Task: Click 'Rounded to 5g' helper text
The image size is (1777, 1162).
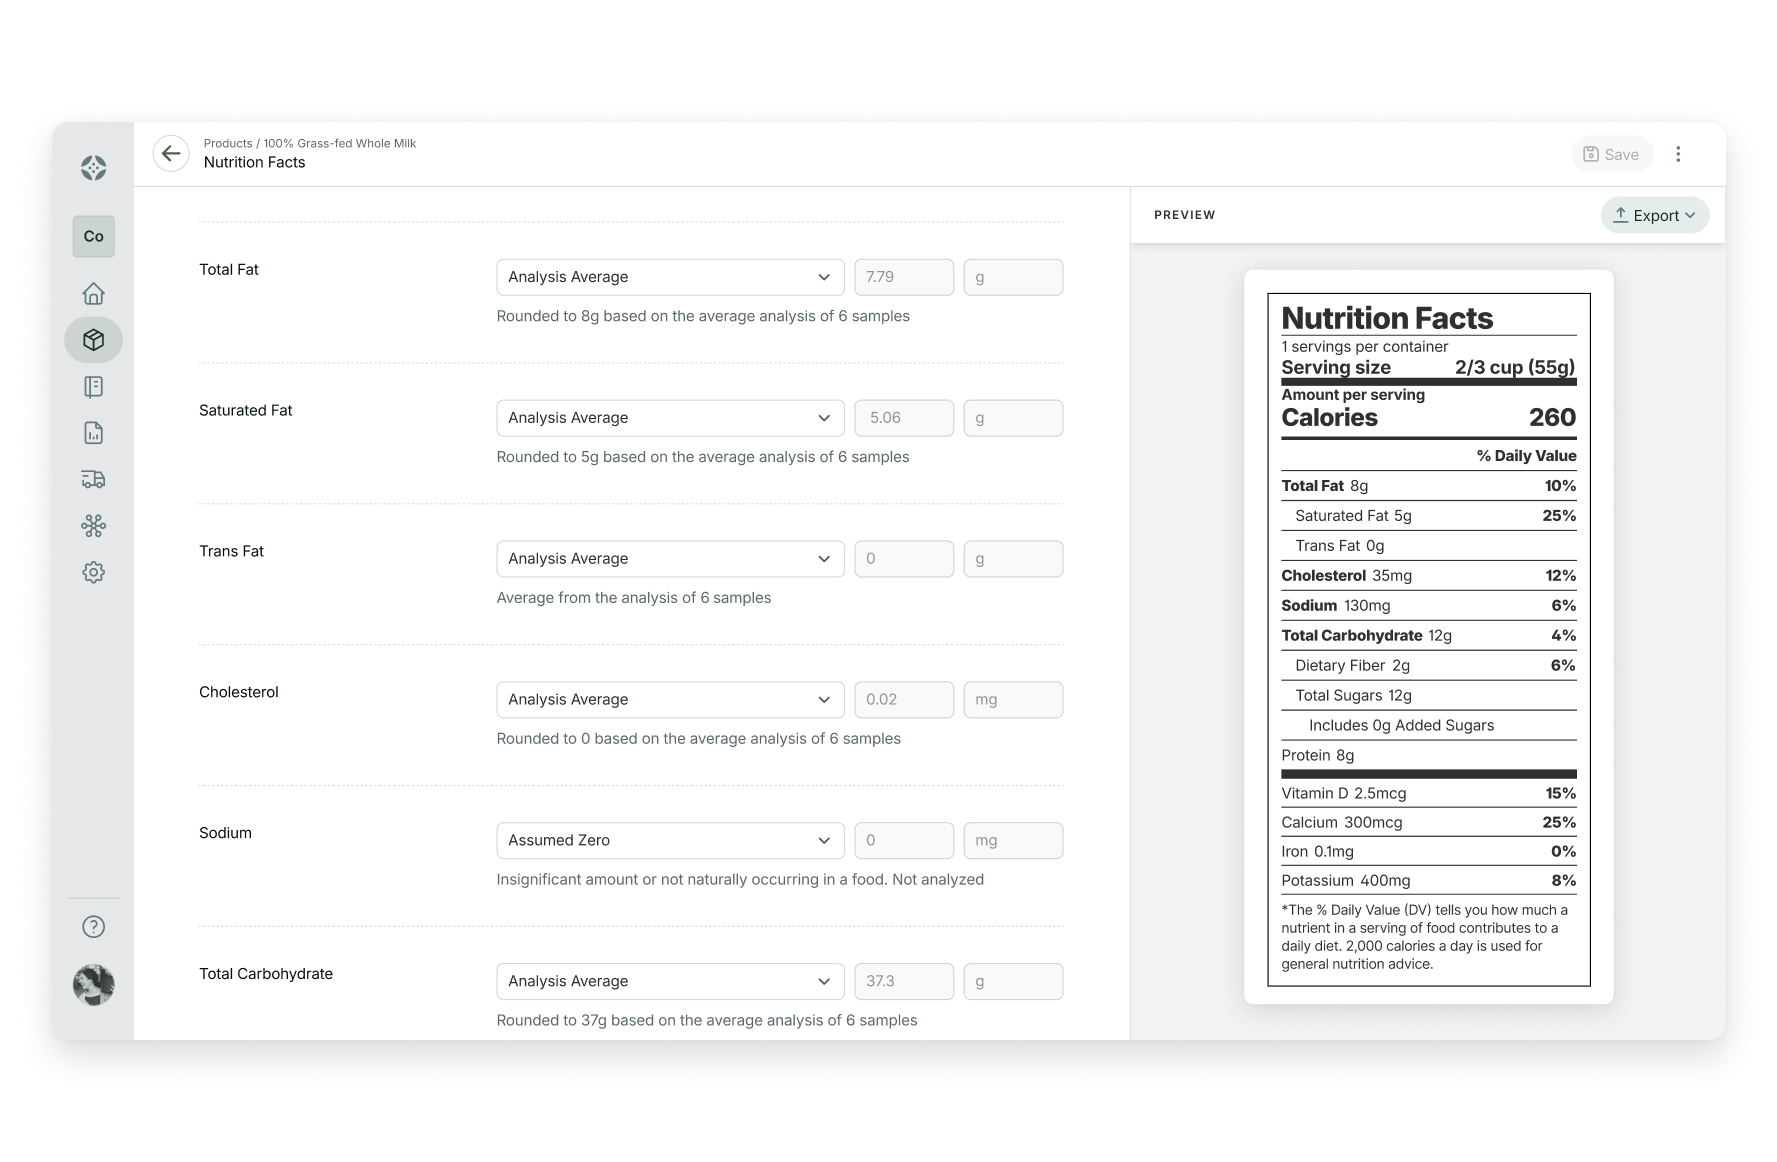Action: coord(702,457)
